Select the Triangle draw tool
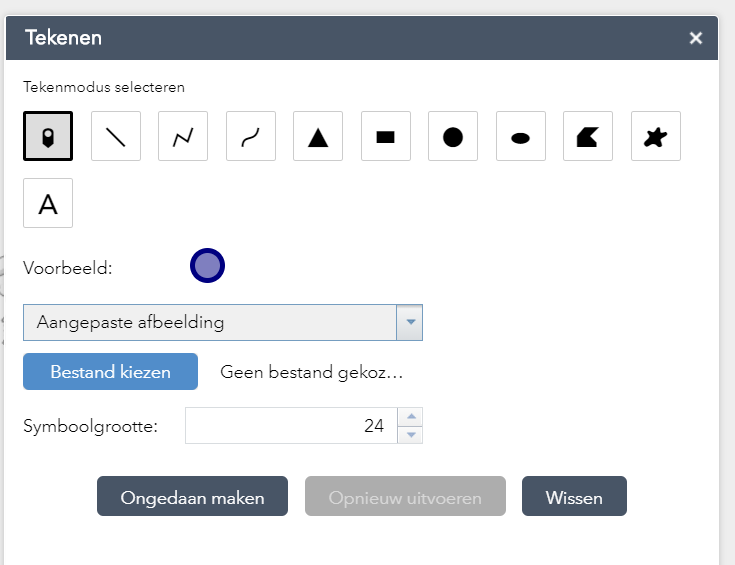This screenshot has width=735, height=565. tap(318, 136)
